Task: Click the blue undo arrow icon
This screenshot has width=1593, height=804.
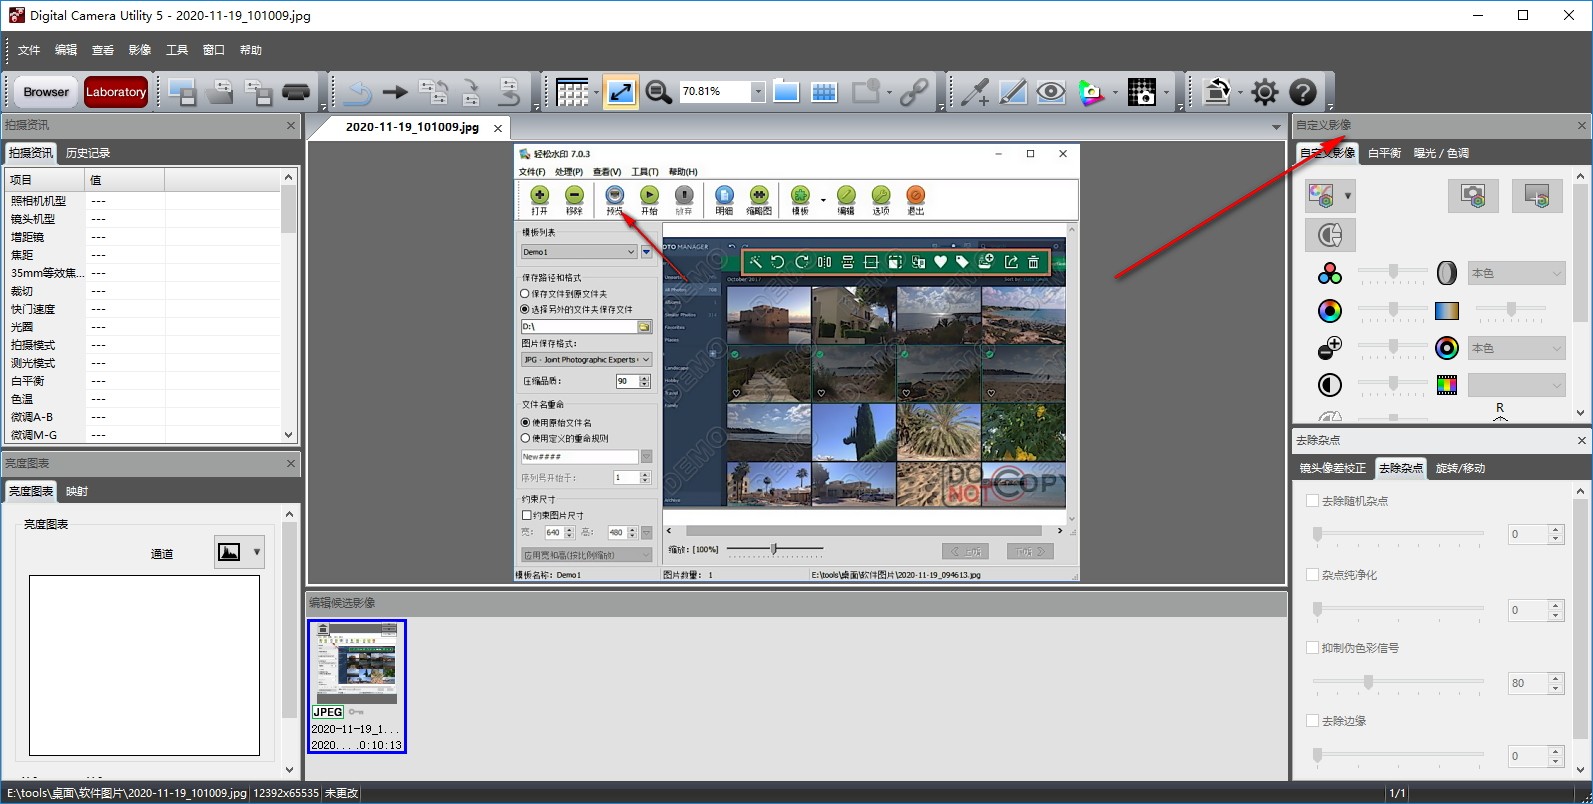Action: (x=357, y=93)
